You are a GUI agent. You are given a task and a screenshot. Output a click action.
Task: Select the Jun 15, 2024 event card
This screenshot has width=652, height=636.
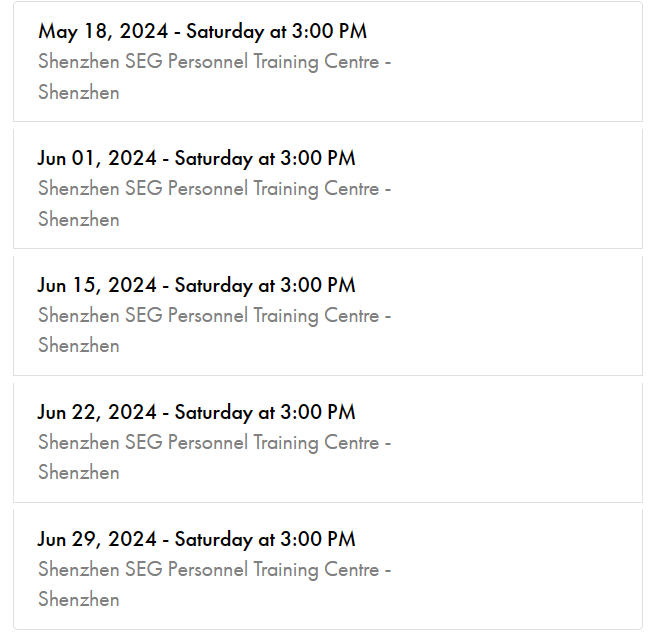pyautogui.click(x=328, y=316)
